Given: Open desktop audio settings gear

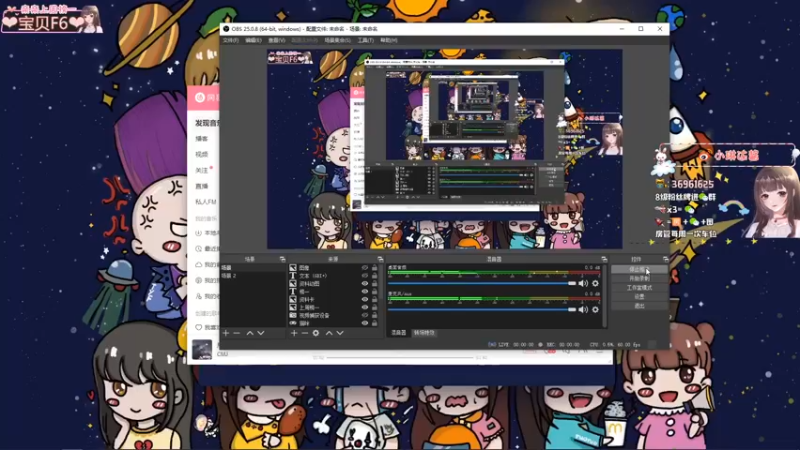Looking at the screenshot, I should pos(595,284).
